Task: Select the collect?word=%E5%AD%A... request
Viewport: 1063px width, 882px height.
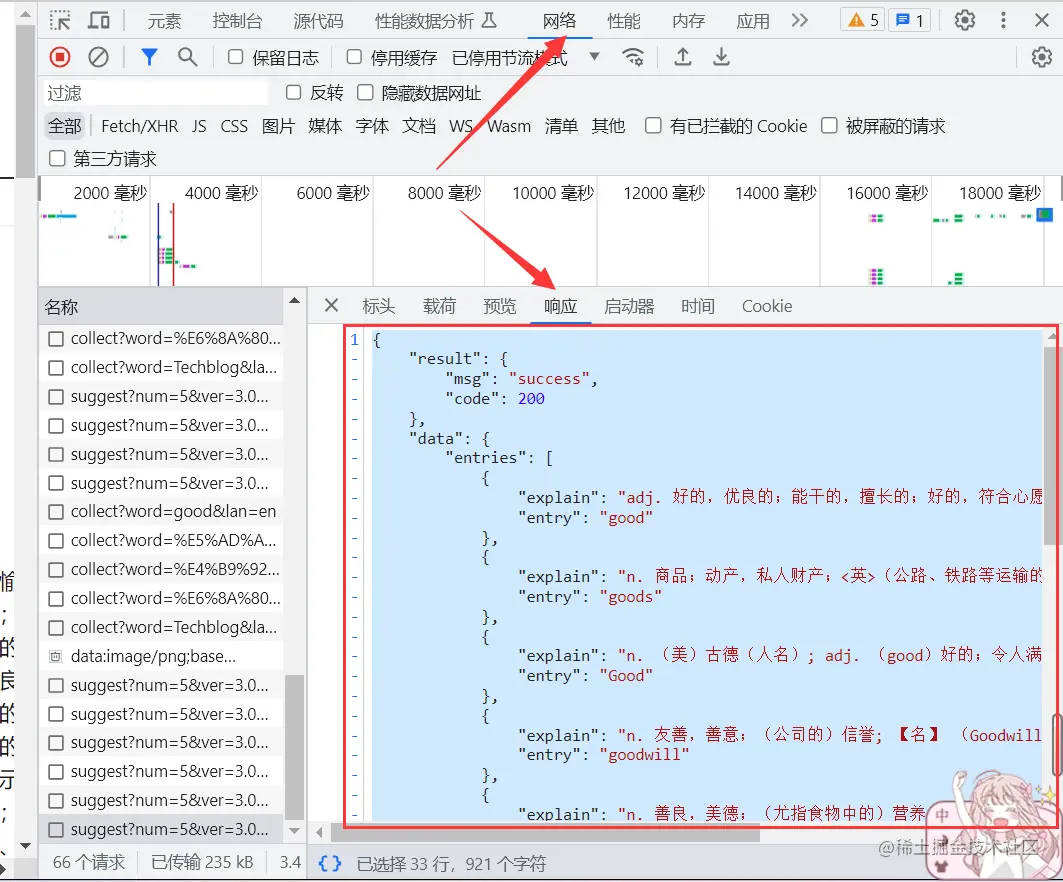Action: [161, 541]
